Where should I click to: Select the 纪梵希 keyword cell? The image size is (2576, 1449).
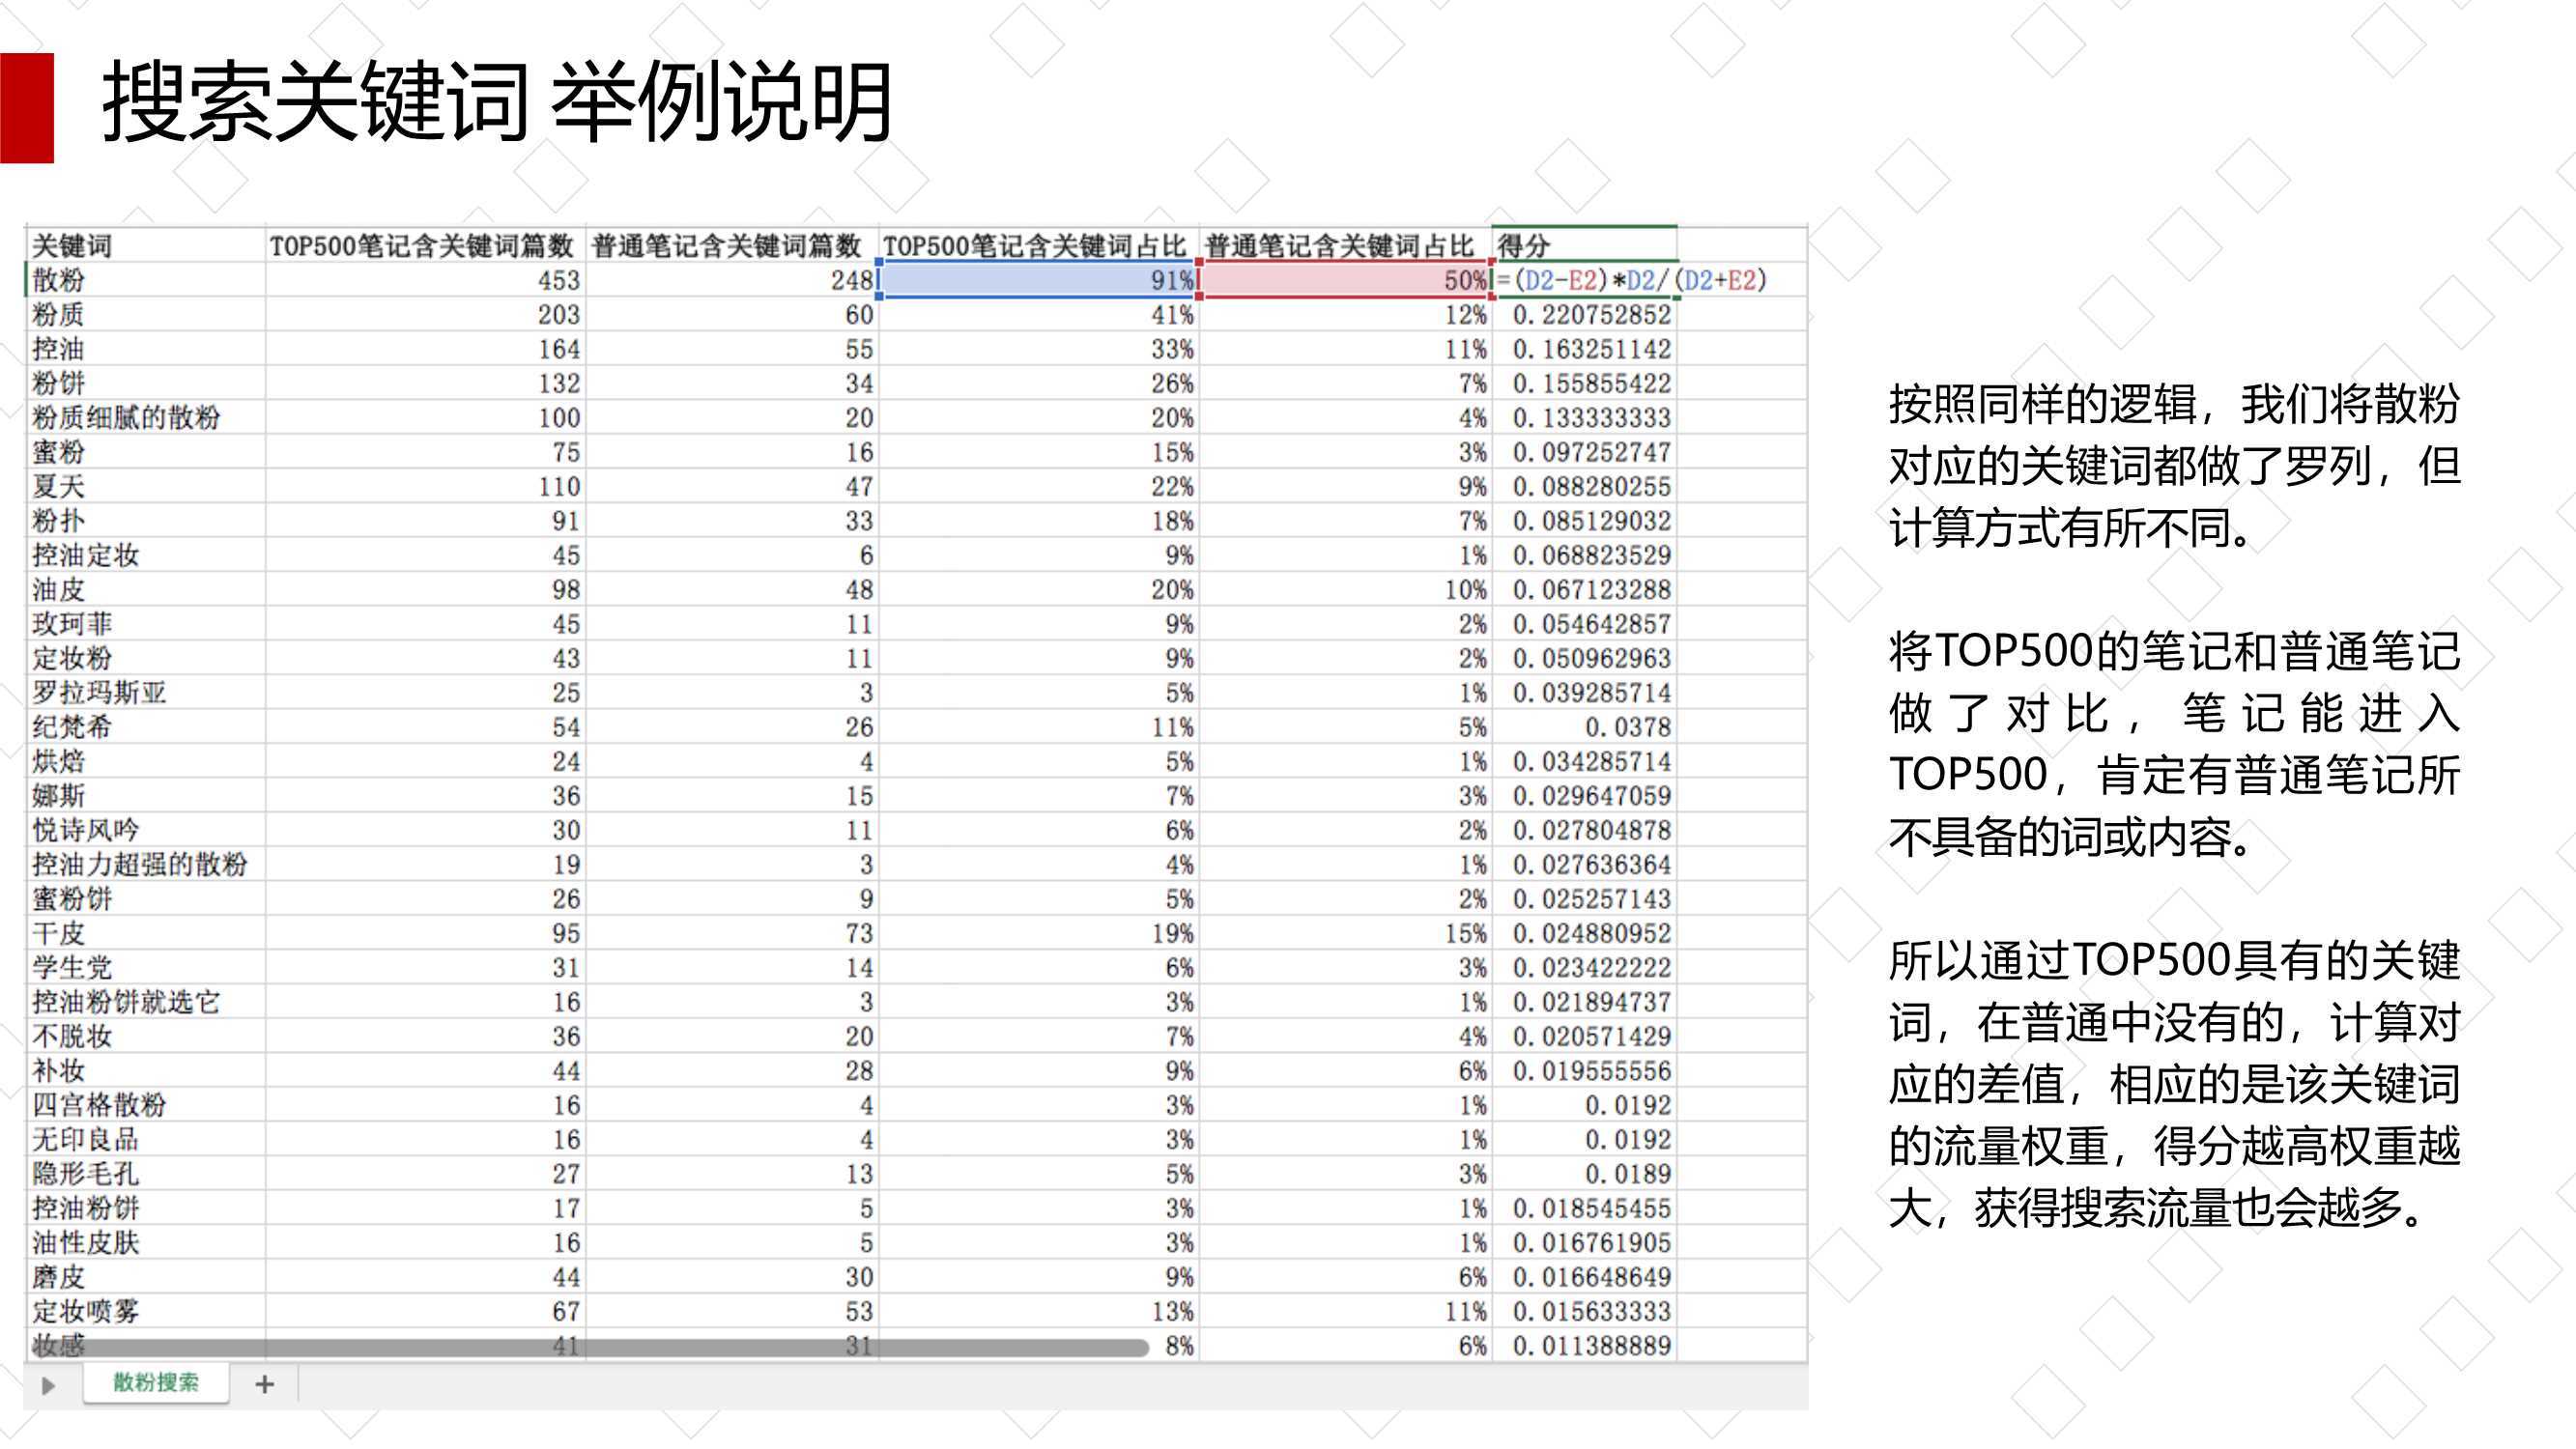pyautogui.click(x=145, y=727)
